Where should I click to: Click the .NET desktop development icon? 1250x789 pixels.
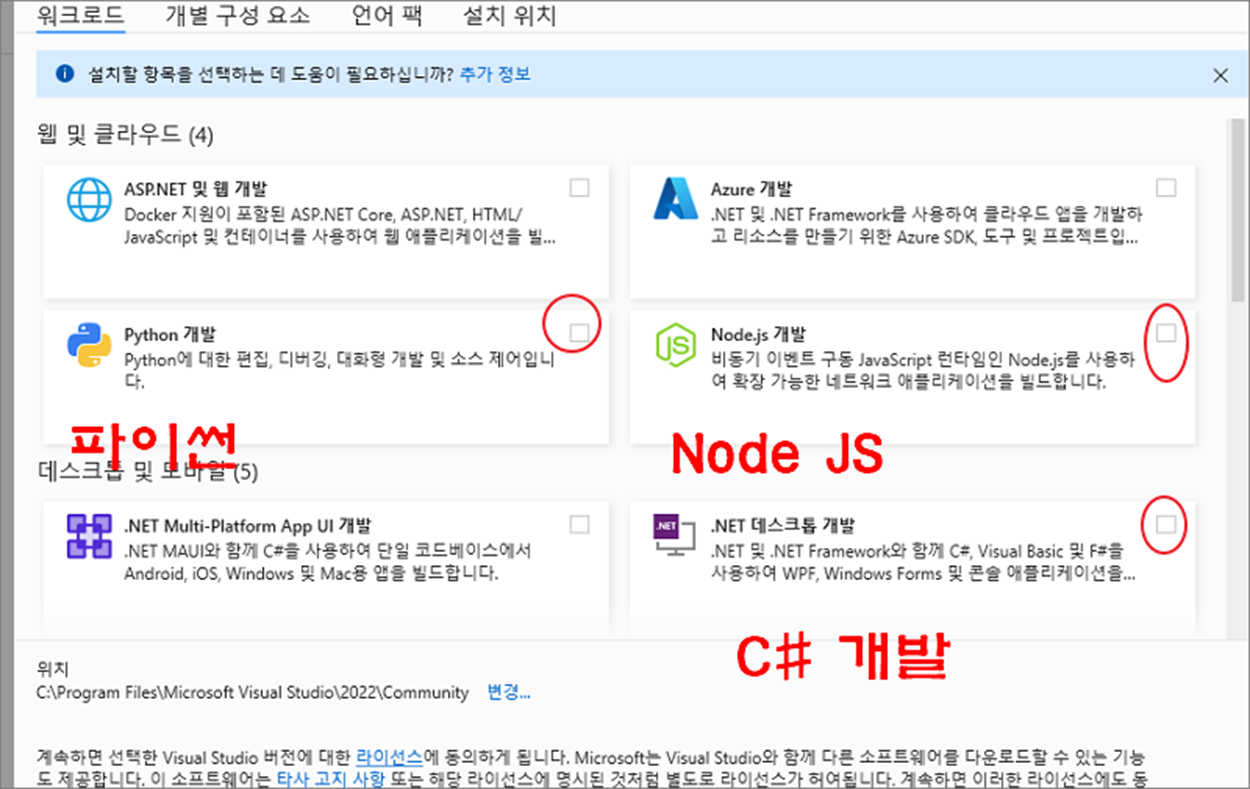(672, 536)
